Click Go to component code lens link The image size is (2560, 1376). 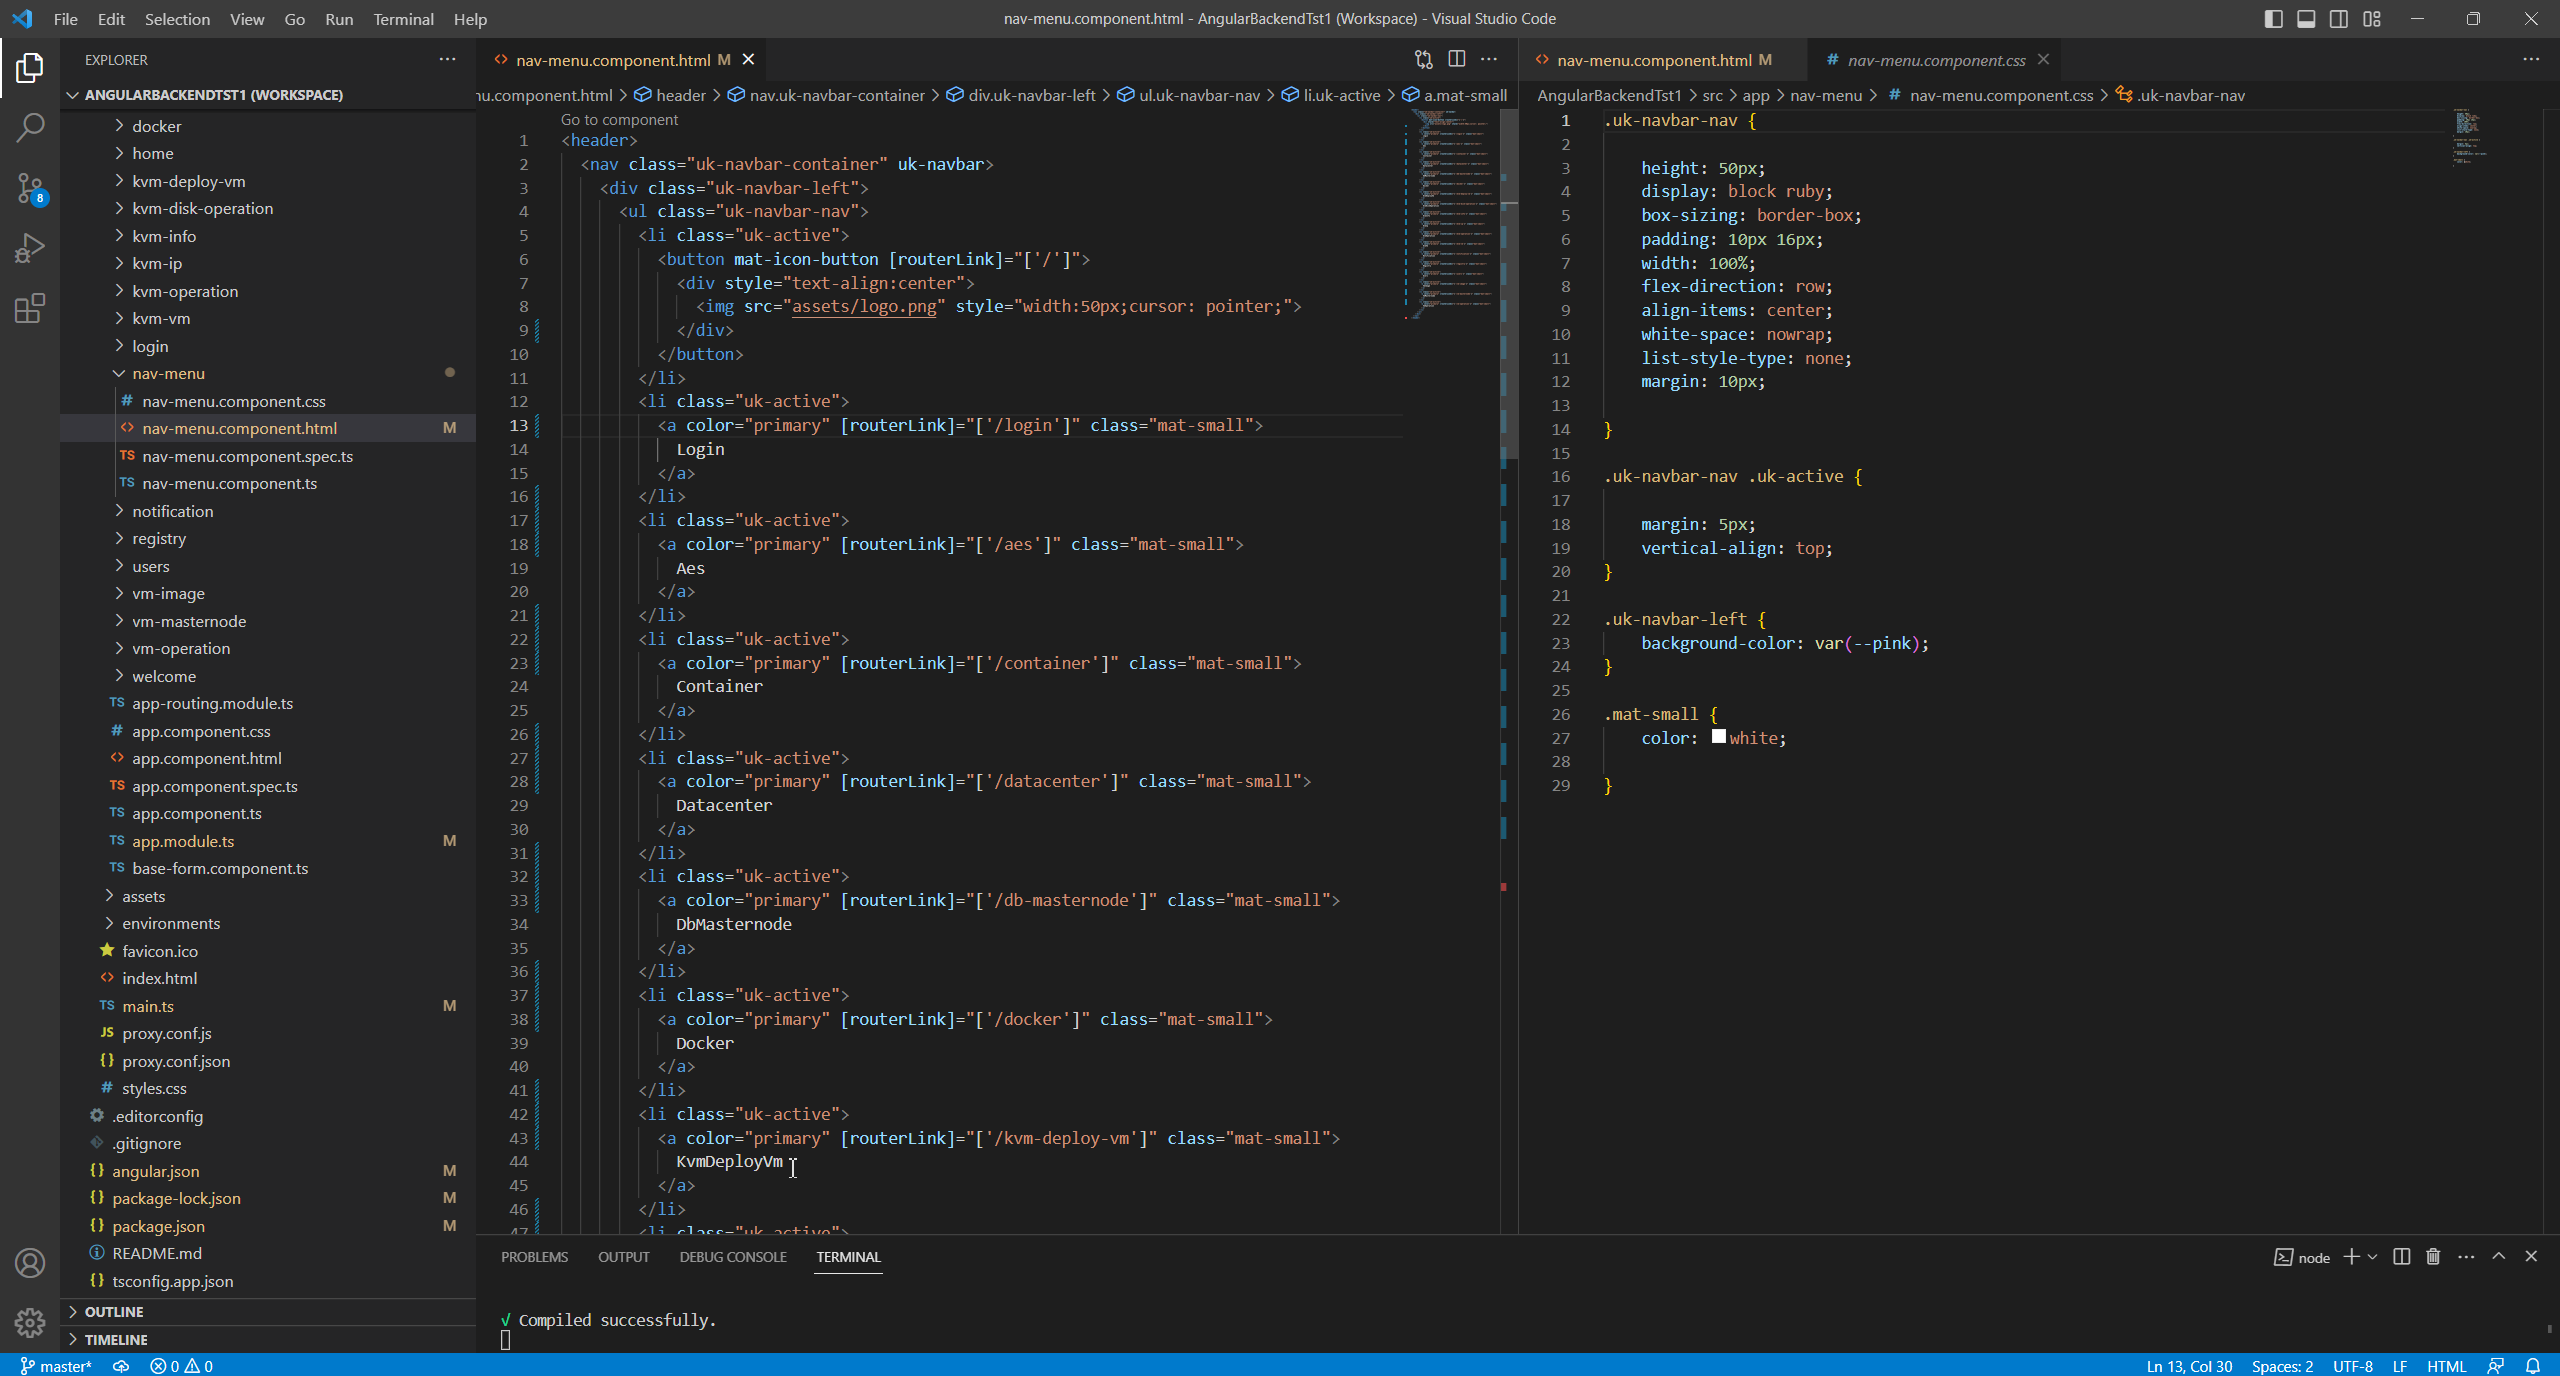coord(619,119)
